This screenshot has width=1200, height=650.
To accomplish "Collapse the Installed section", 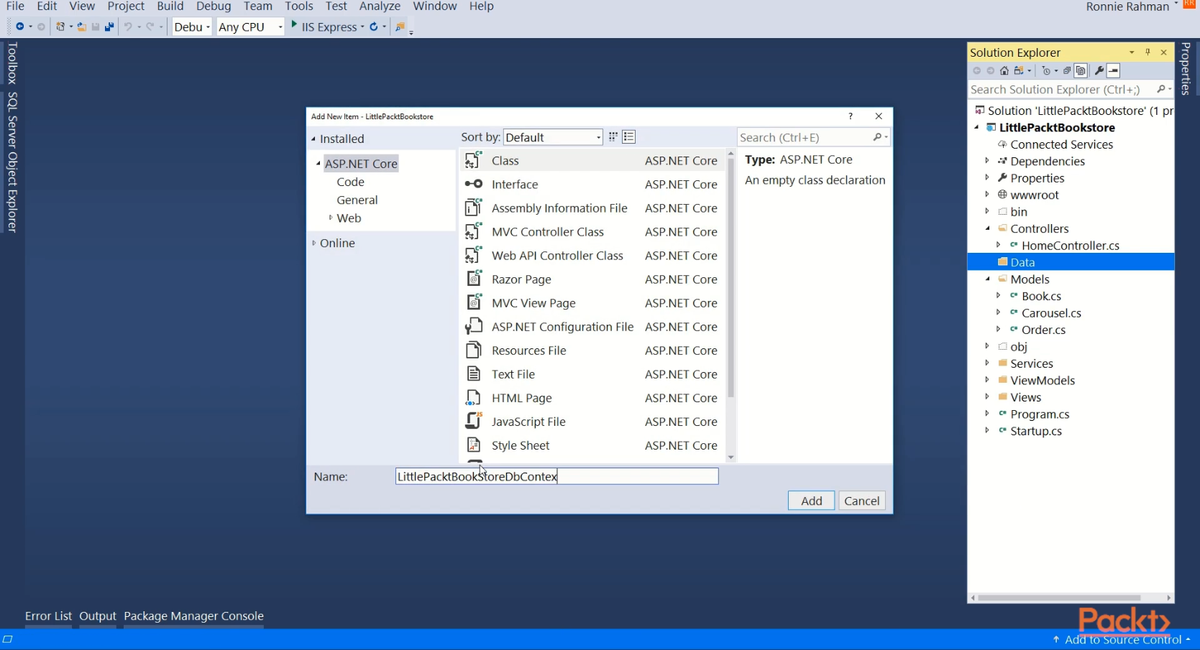I will click(313, 139).
